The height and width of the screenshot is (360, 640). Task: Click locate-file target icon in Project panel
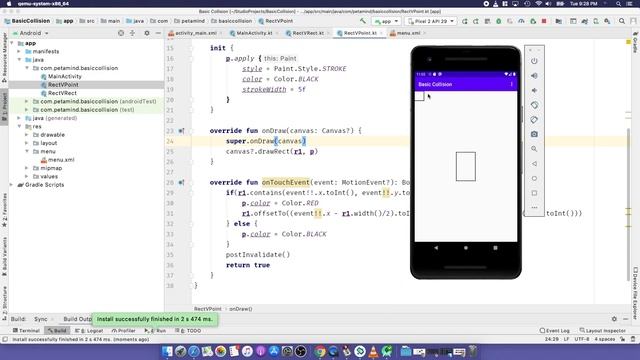point(121,33)
